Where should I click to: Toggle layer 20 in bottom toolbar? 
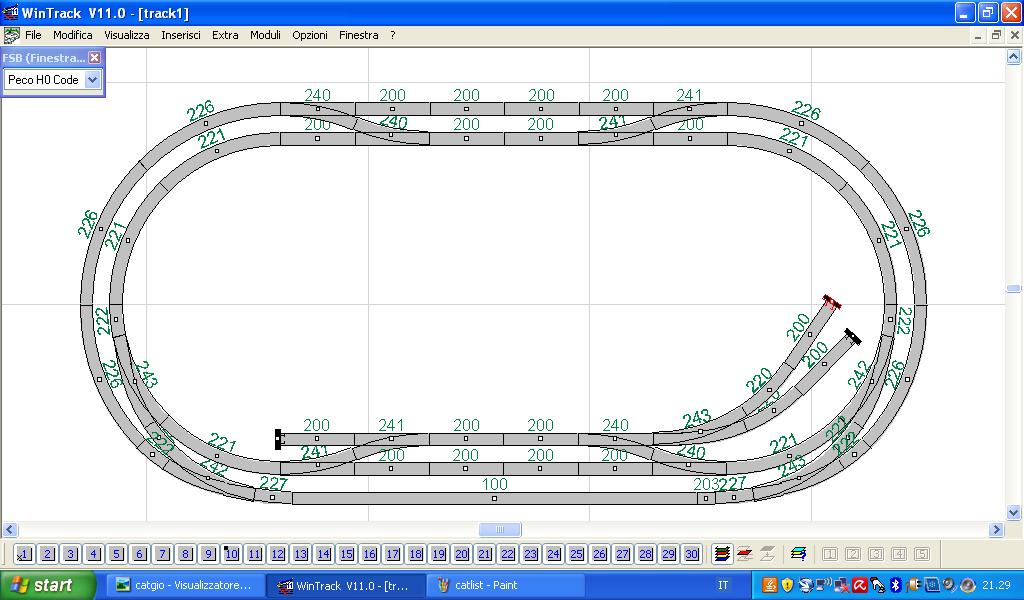click(461, 554)
